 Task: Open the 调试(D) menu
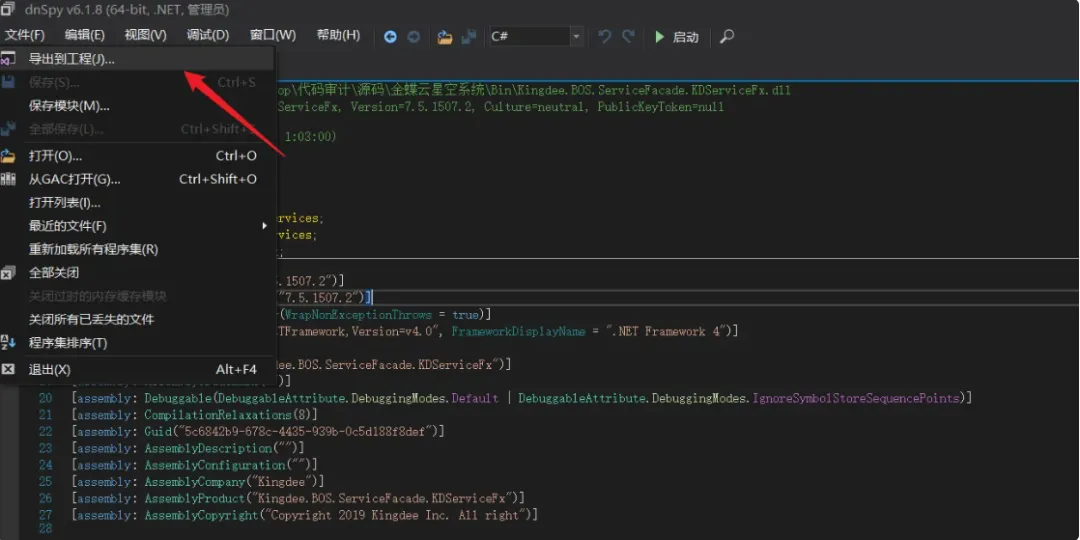(208, 35)
